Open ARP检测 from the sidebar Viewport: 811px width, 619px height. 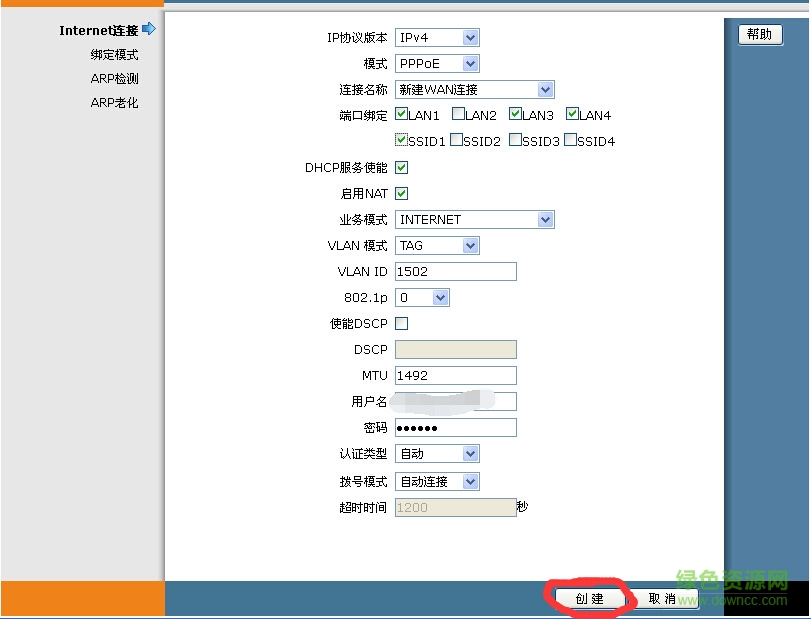click(116, 78)
